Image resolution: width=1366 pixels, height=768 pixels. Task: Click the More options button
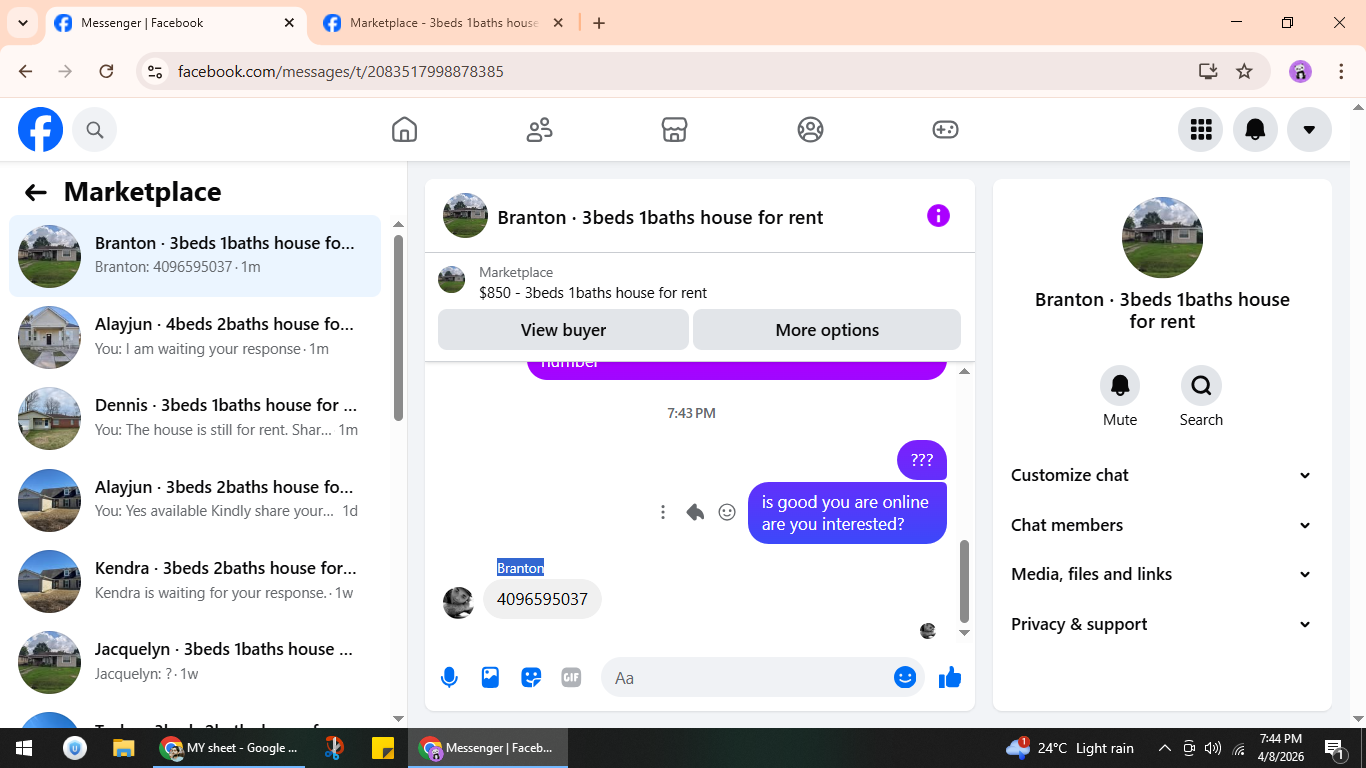click(x=827, y=330)
